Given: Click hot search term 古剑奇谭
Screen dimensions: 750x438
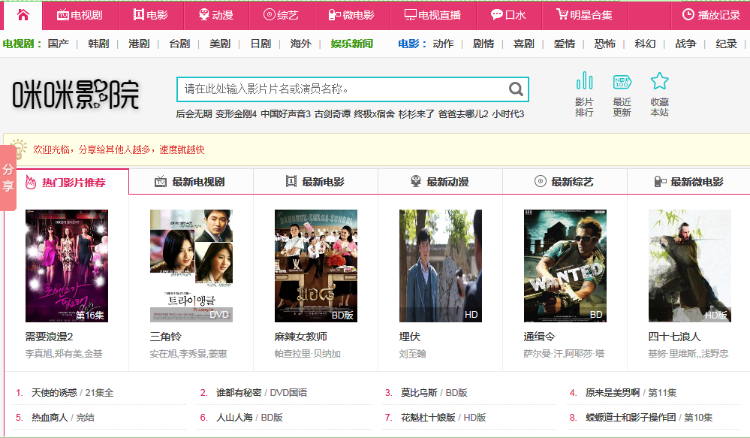Looking at the screenshot, I should click(x=332, y=114).
